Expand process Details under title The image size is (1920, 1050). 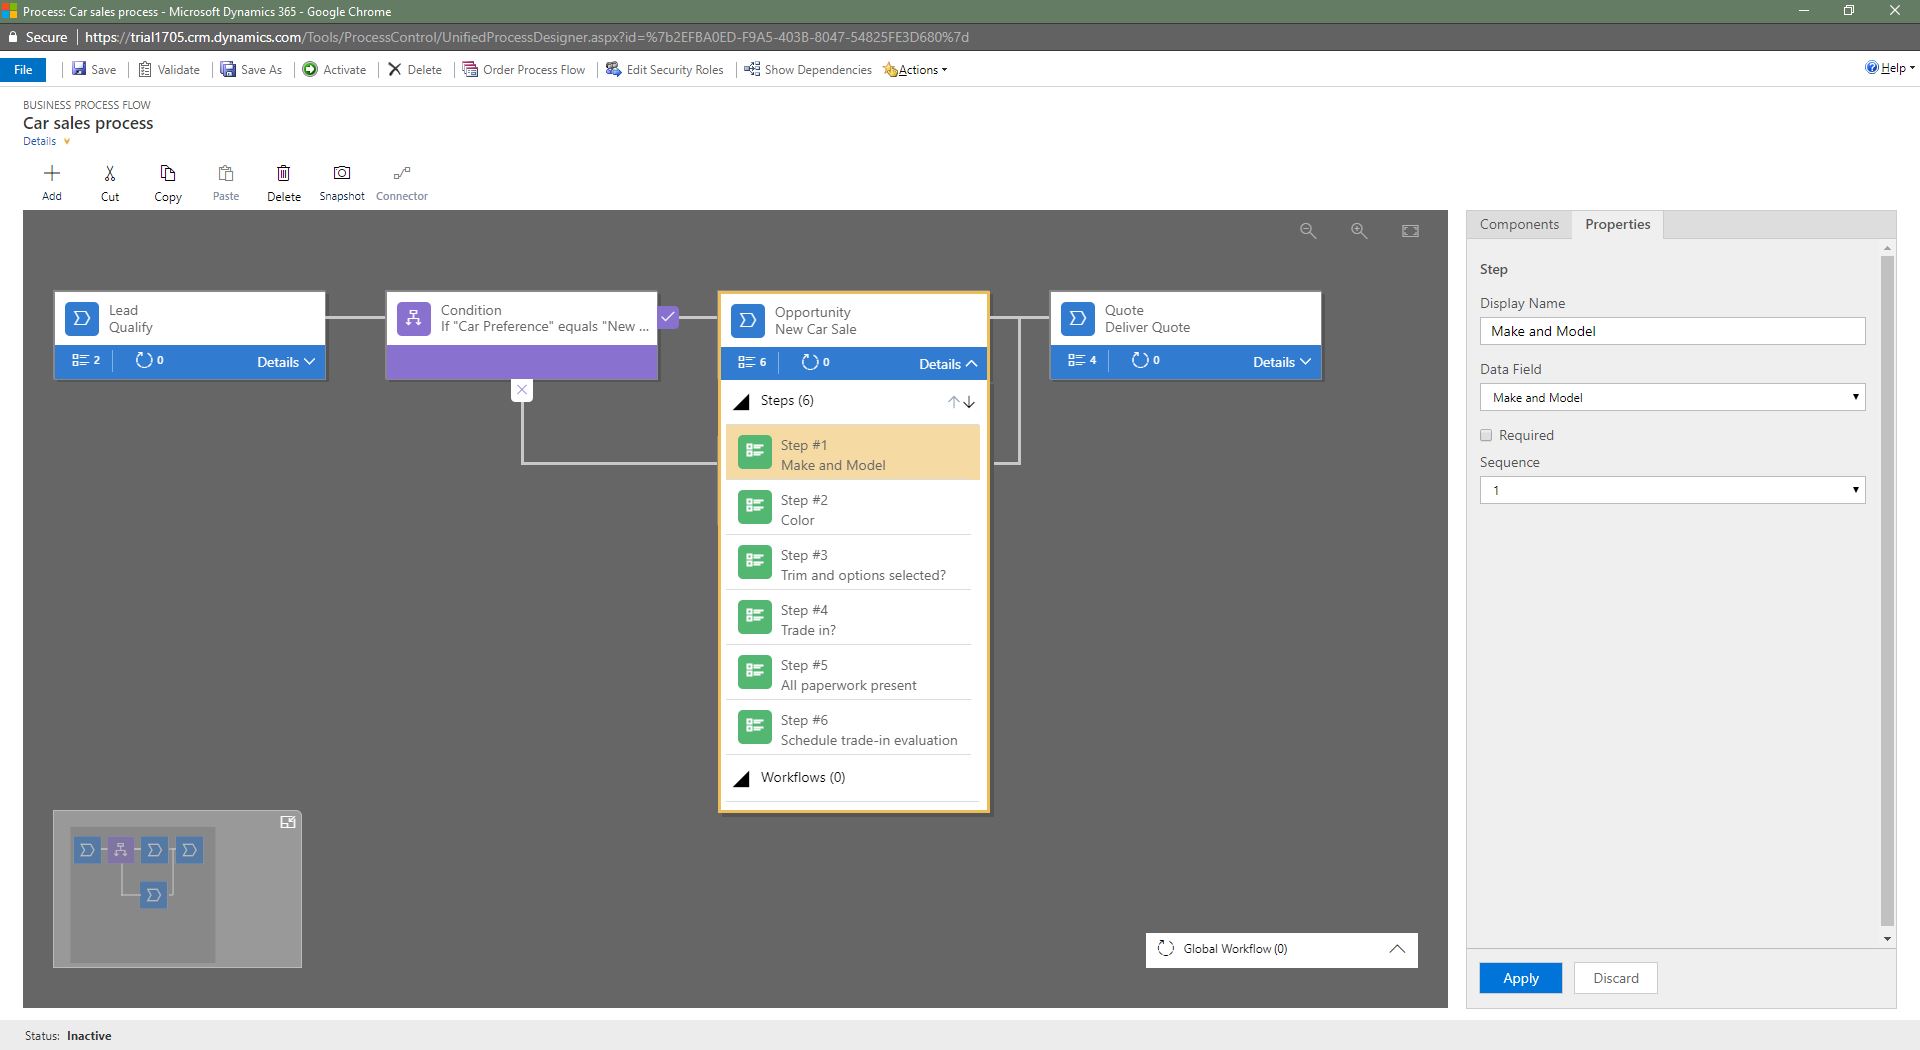47,141
